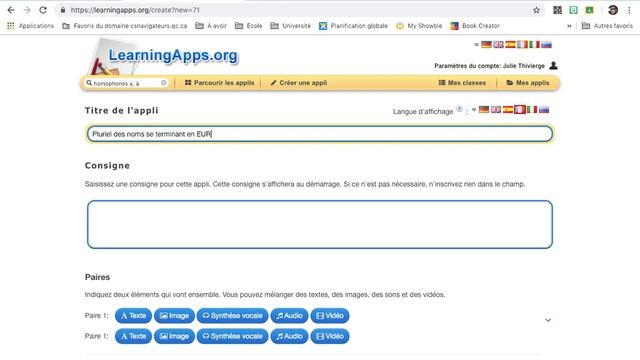This screenshot has width=640, height=360.
Task: Add Synthèse vocale to first Paire 1 row
Action: (232, 316)
